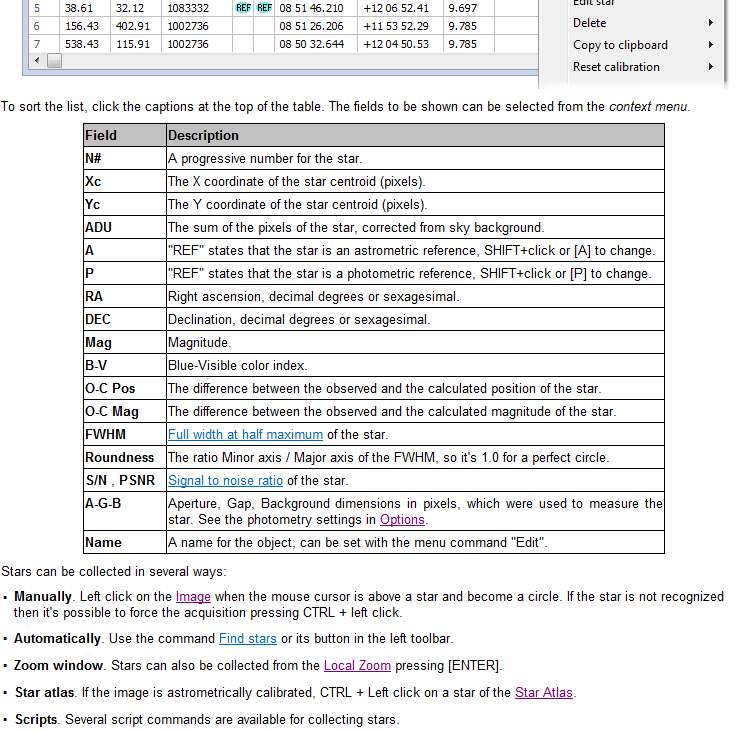
Task: Open the 'Signal to noise ratio' link
Action: click(225, 481)
